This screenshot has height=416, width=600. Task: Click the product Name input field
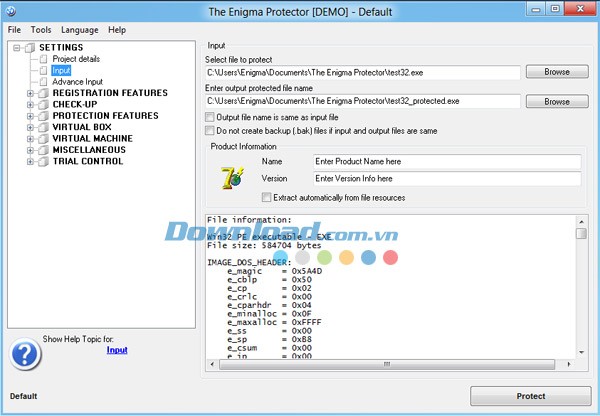[x=446, y=162]
